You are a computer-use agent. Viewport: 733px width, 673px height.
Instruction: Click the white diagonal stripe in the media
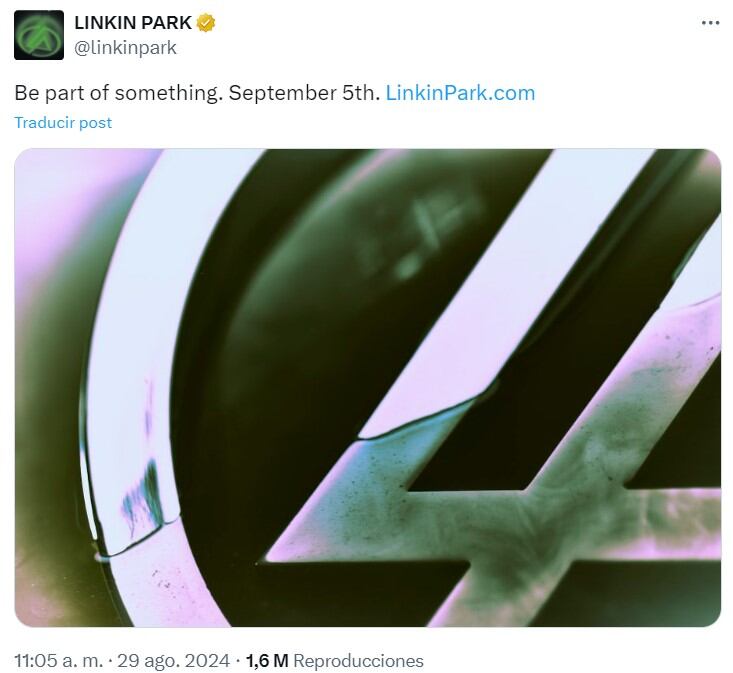(x=510, y=290)
